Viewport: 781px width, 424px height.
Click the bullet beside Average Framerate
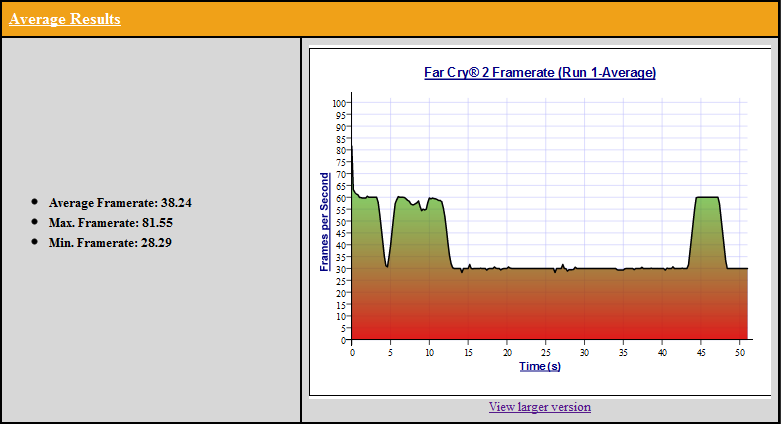tap(35, 201)
